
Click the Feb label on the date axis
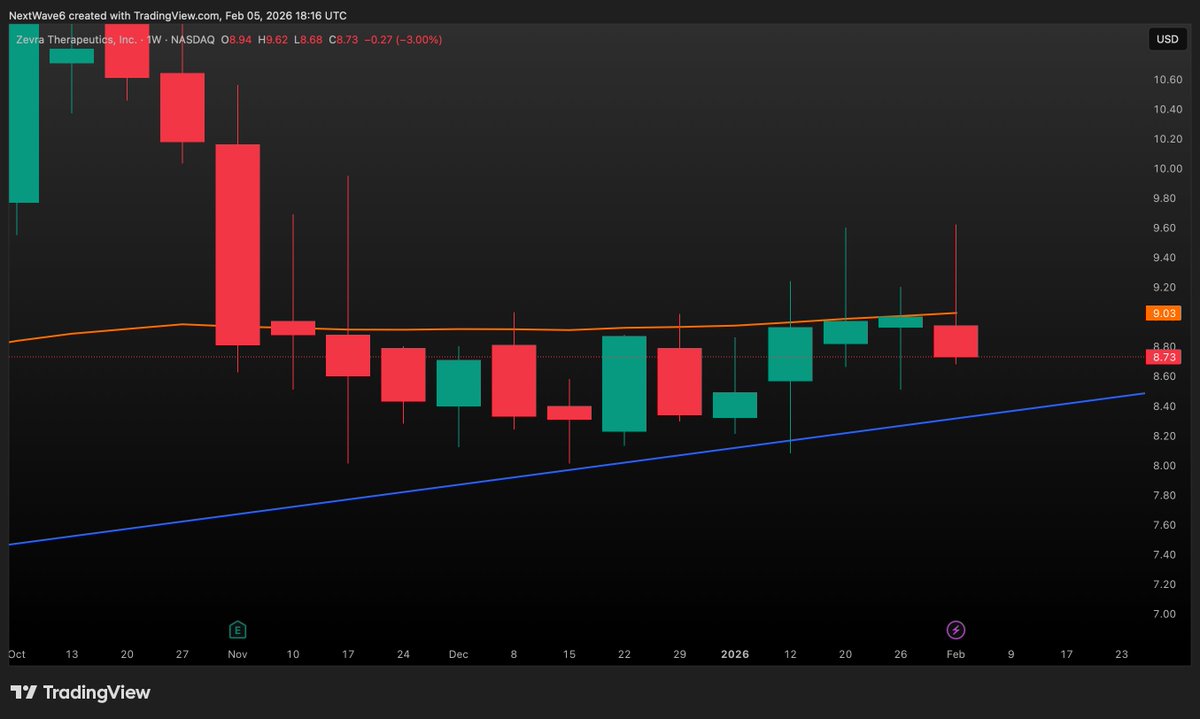click(x=955, y=654)
